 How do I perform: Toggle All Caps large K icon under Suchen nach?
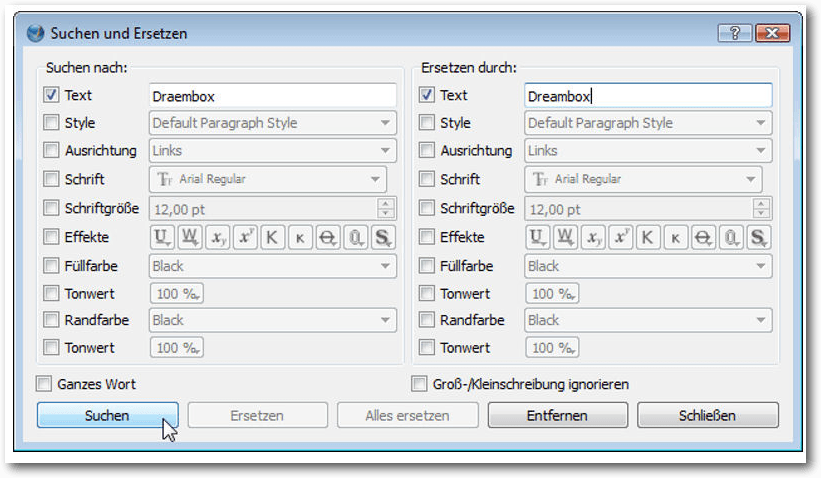[x=272, y=238]
